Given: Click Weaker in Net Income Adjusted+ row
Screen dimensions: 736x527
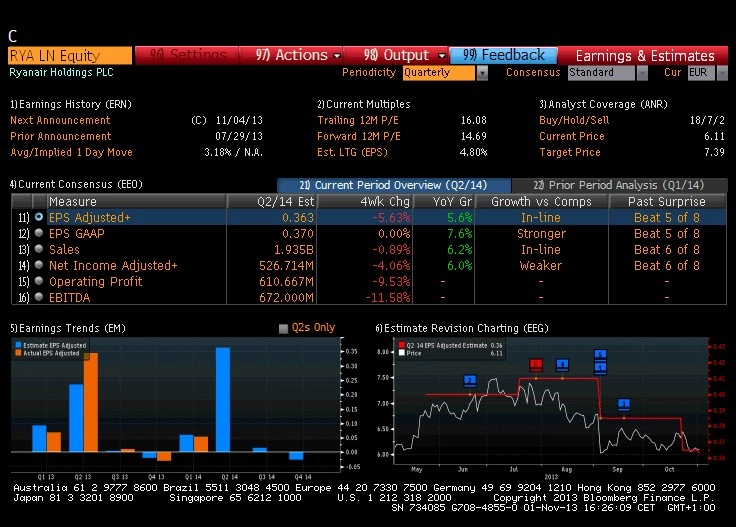Looking at the screenshot, I should 541,265.
